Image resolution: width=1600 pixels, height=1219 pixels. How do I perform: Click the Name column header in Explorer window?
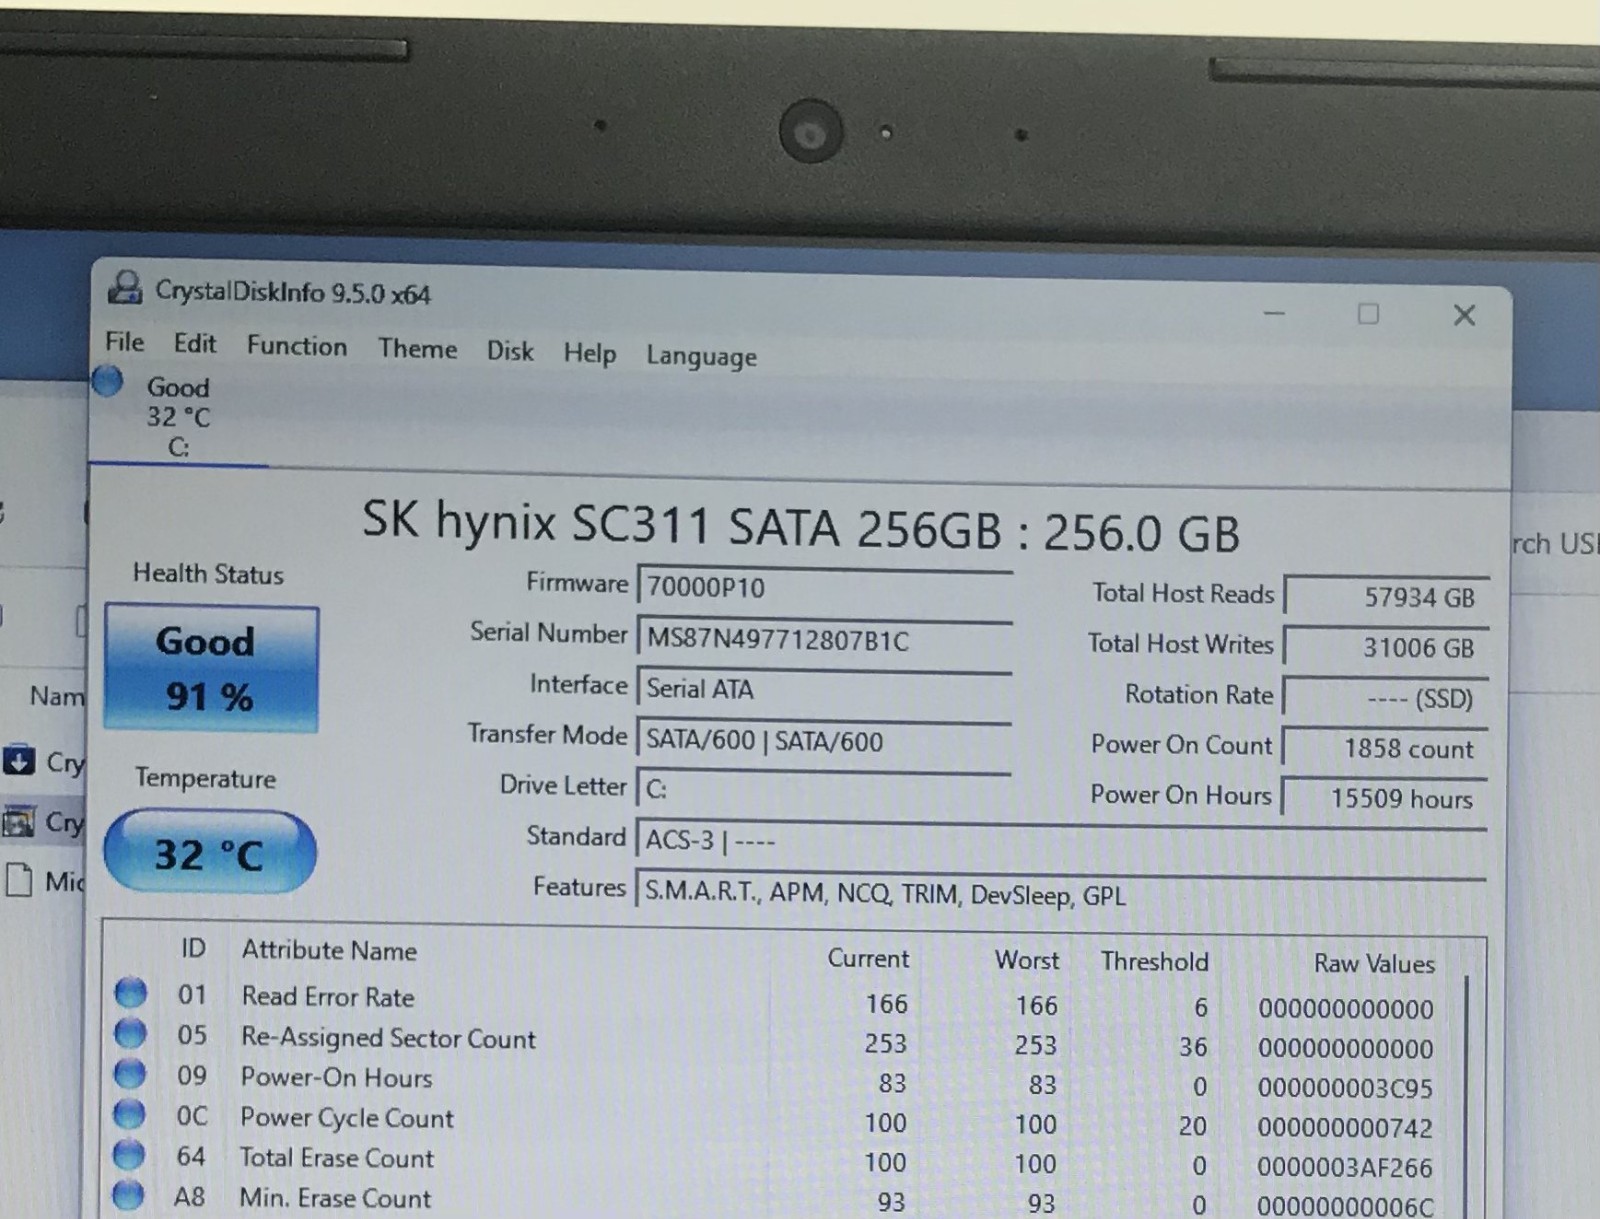[x=57, y=695]
